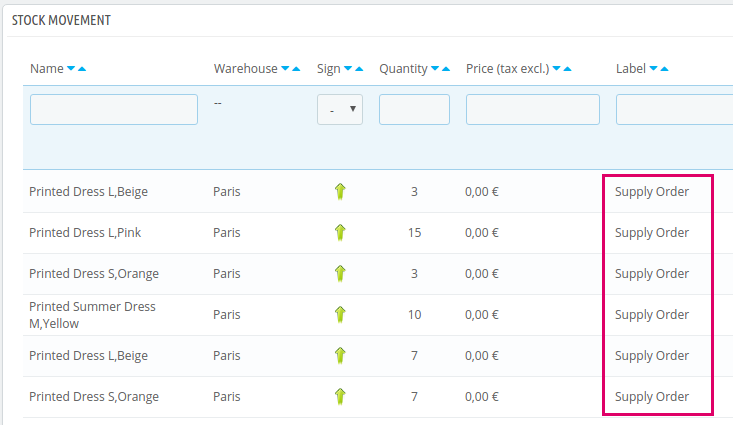Sort Warehouse column ascending arrow
Viewport: 733px width, 425px height.
[x=296, y=69]
